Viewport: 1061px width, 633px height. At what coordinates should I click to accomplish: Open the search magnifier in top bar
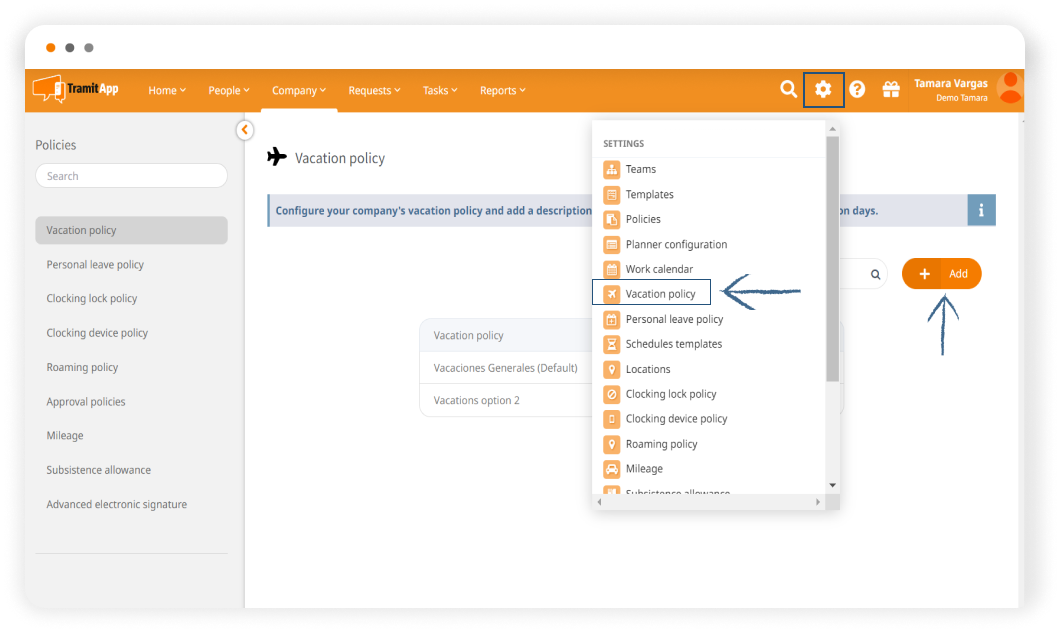click(788, 90)
